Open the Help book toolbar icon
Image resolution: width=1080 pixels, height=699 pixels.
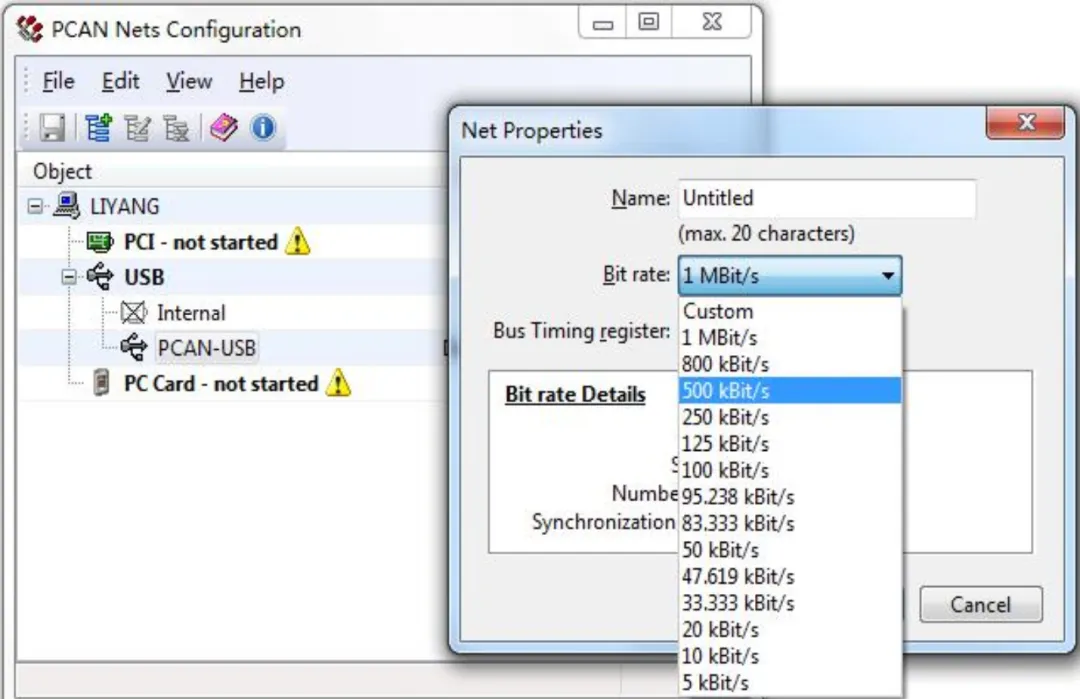(x=223, y=128)
